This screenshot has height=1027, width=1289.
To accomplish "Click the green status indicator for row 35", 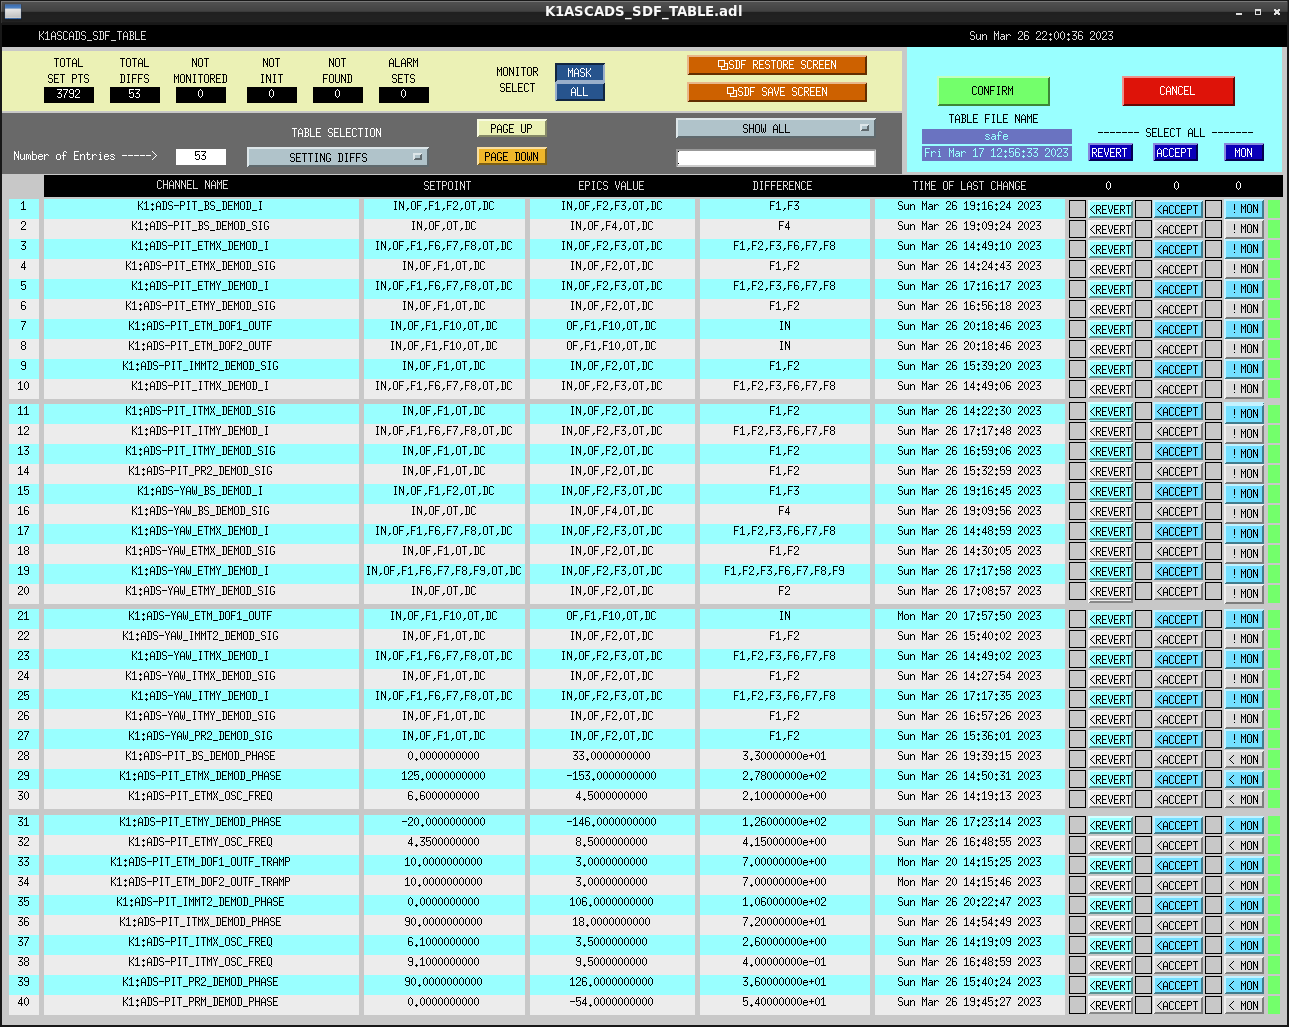I will click(1273, 905).
